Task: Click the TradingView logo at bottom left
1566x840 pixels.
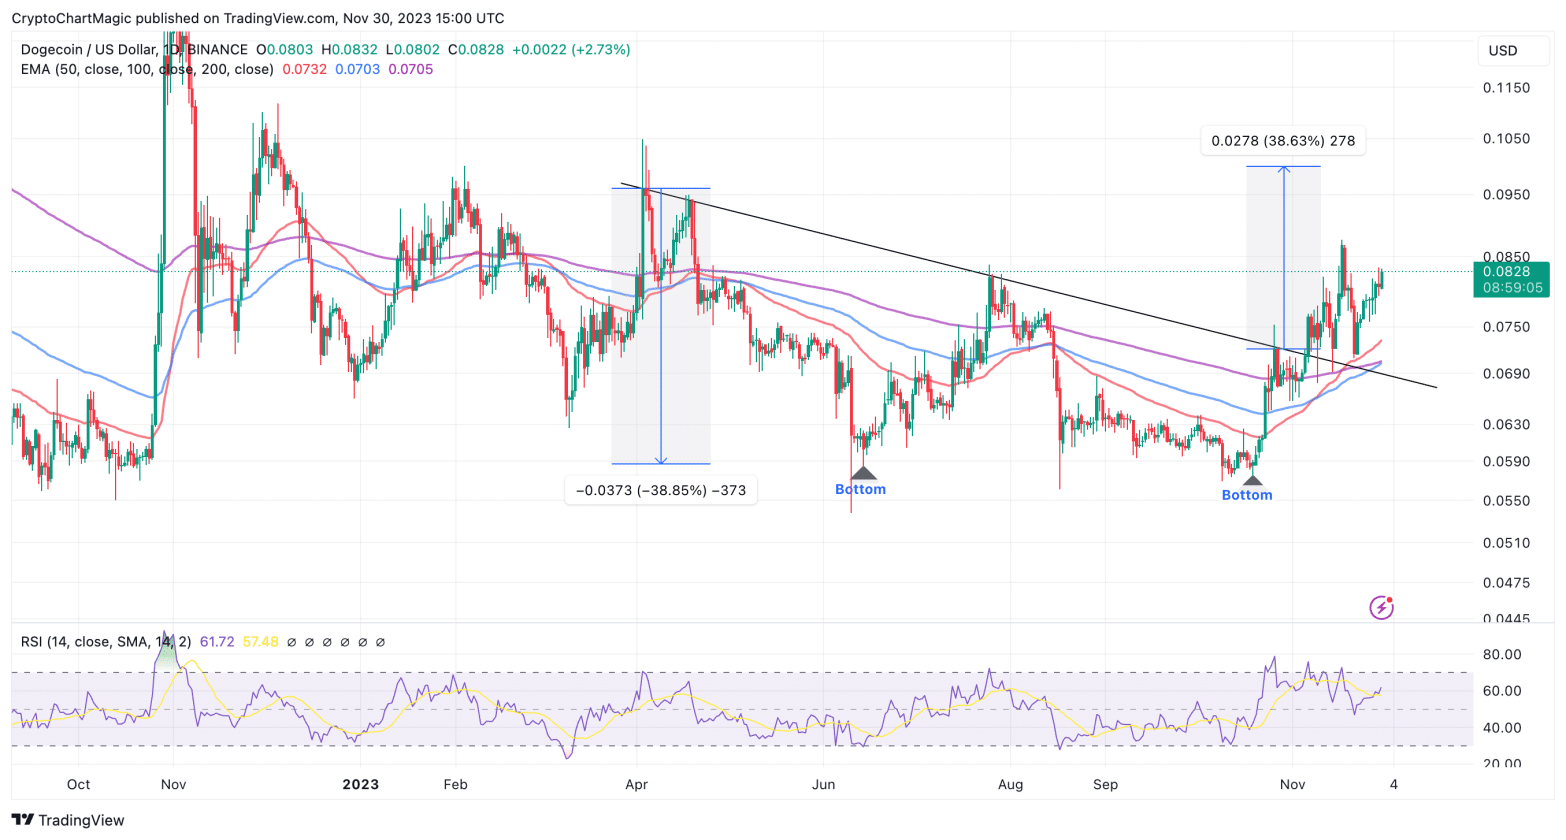Action: [68, 820]
